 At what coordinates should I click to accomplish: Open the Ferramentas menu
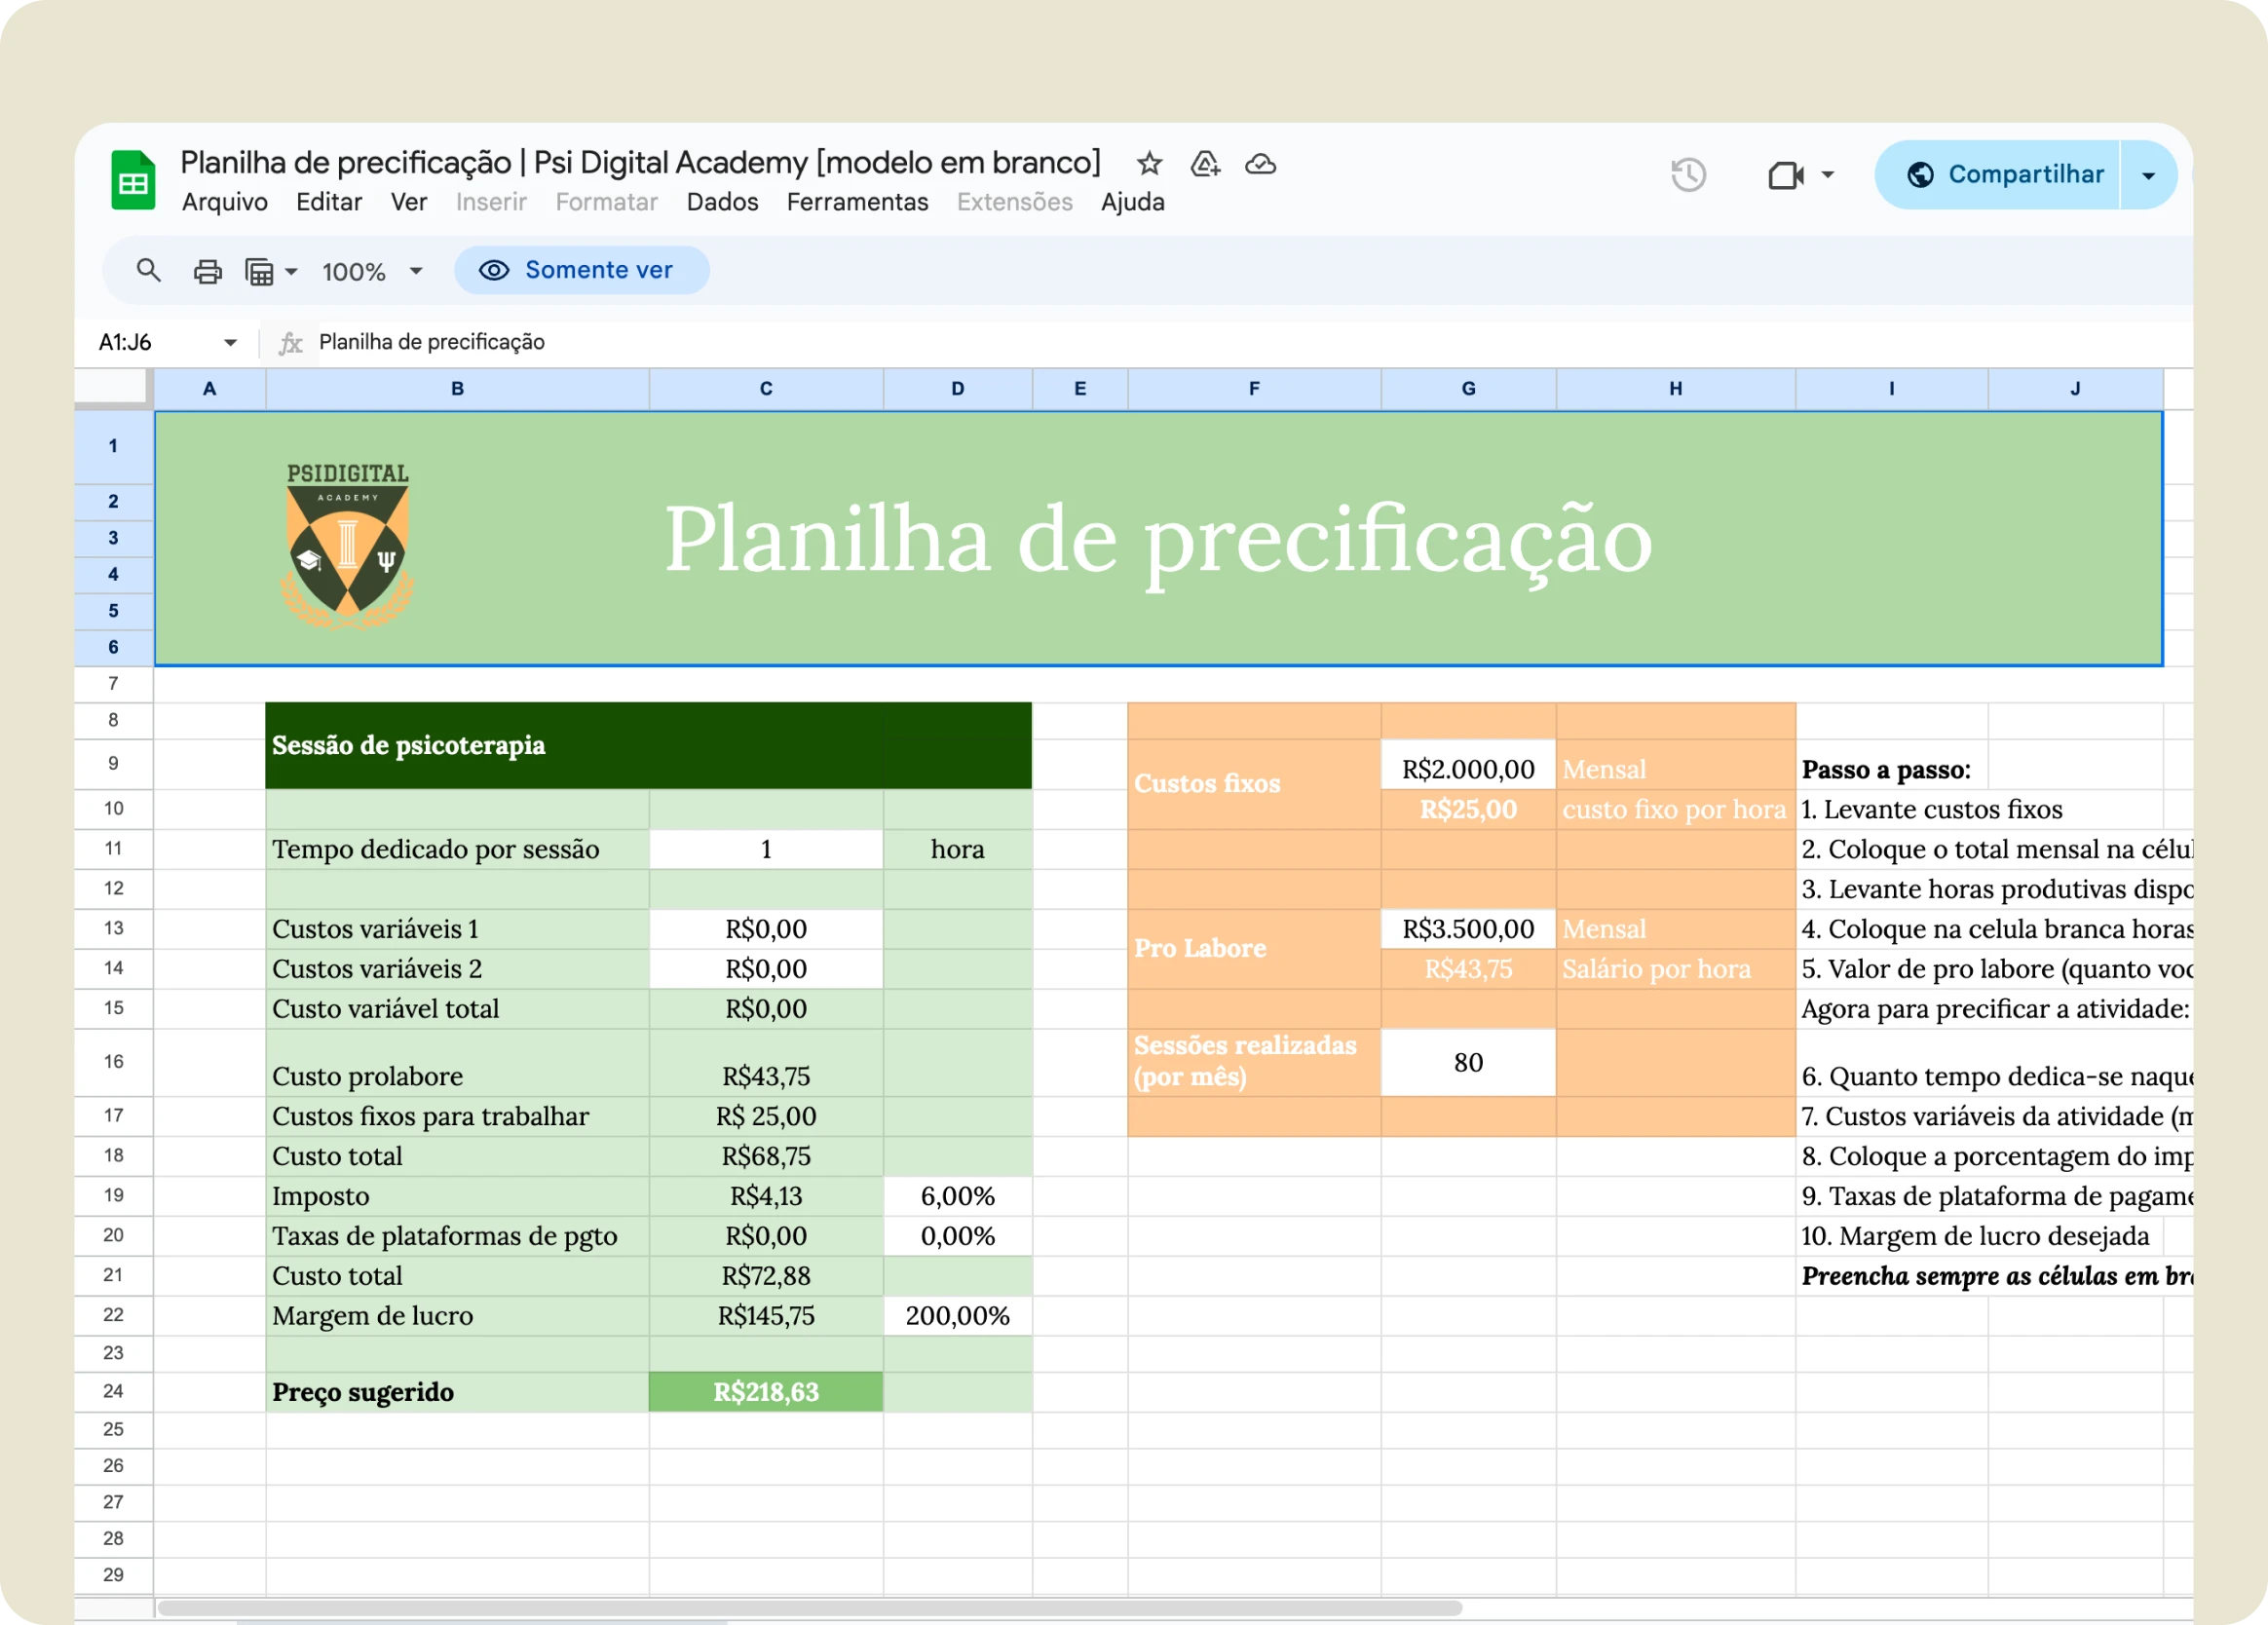[x=857, y=202]
